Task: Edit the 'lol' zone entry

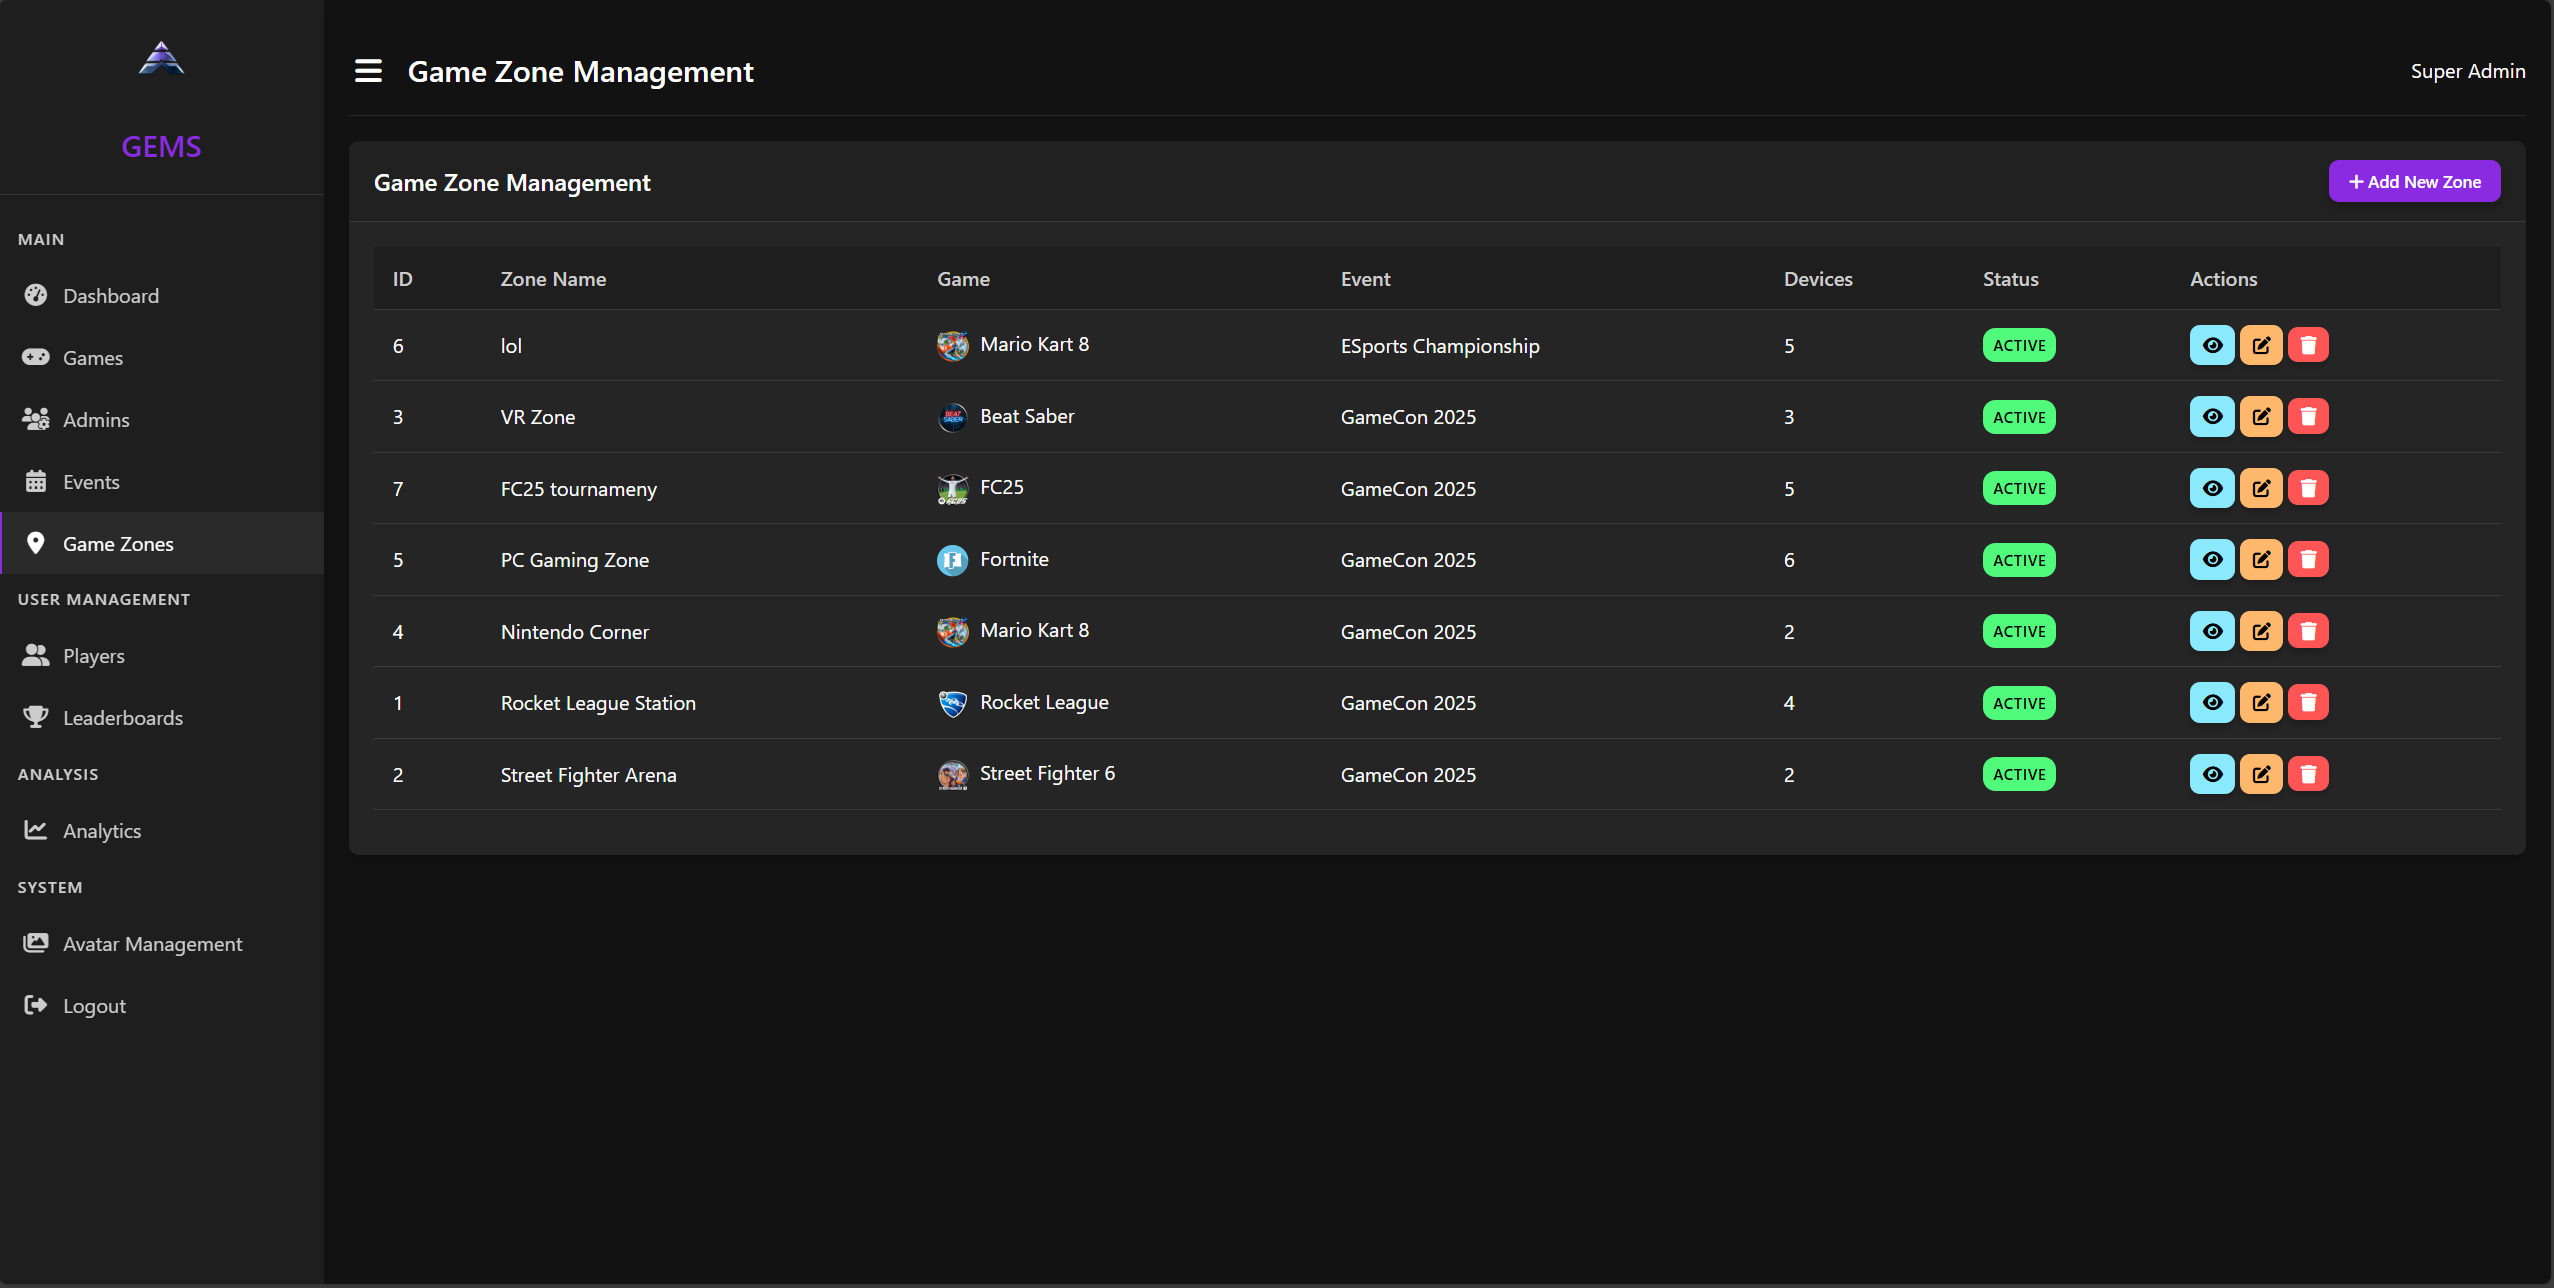Action: pos(2260,346)
